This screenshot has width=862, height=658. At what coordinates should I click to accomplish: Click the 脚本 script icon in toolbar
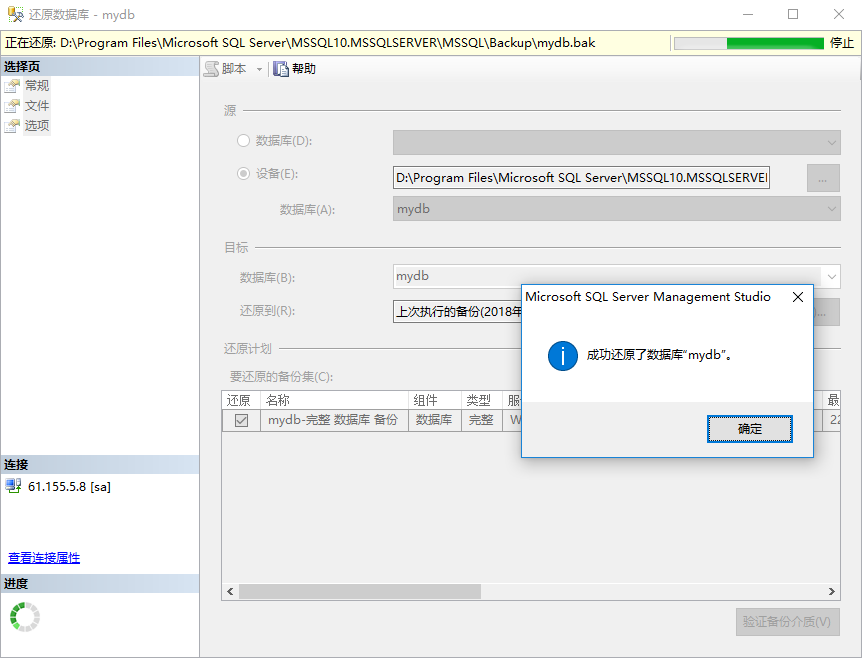click(x=212, y=69)
